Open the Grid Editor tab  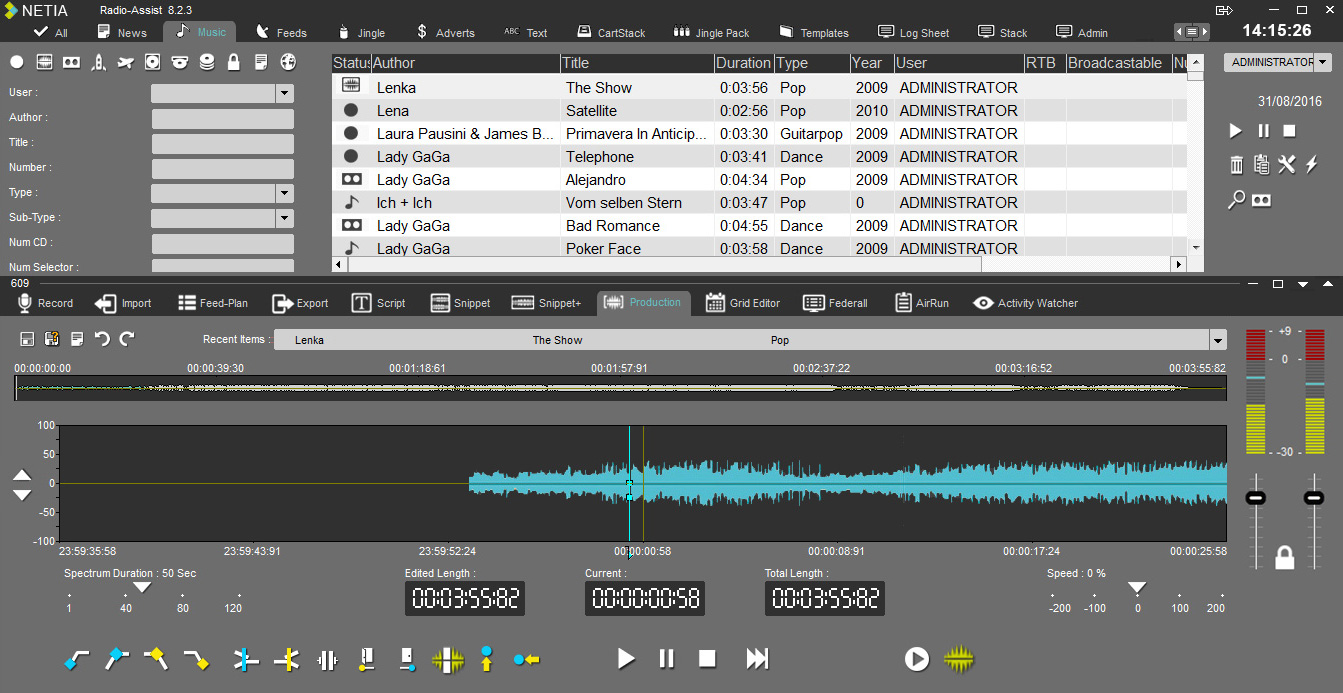[x=742, y=303]
